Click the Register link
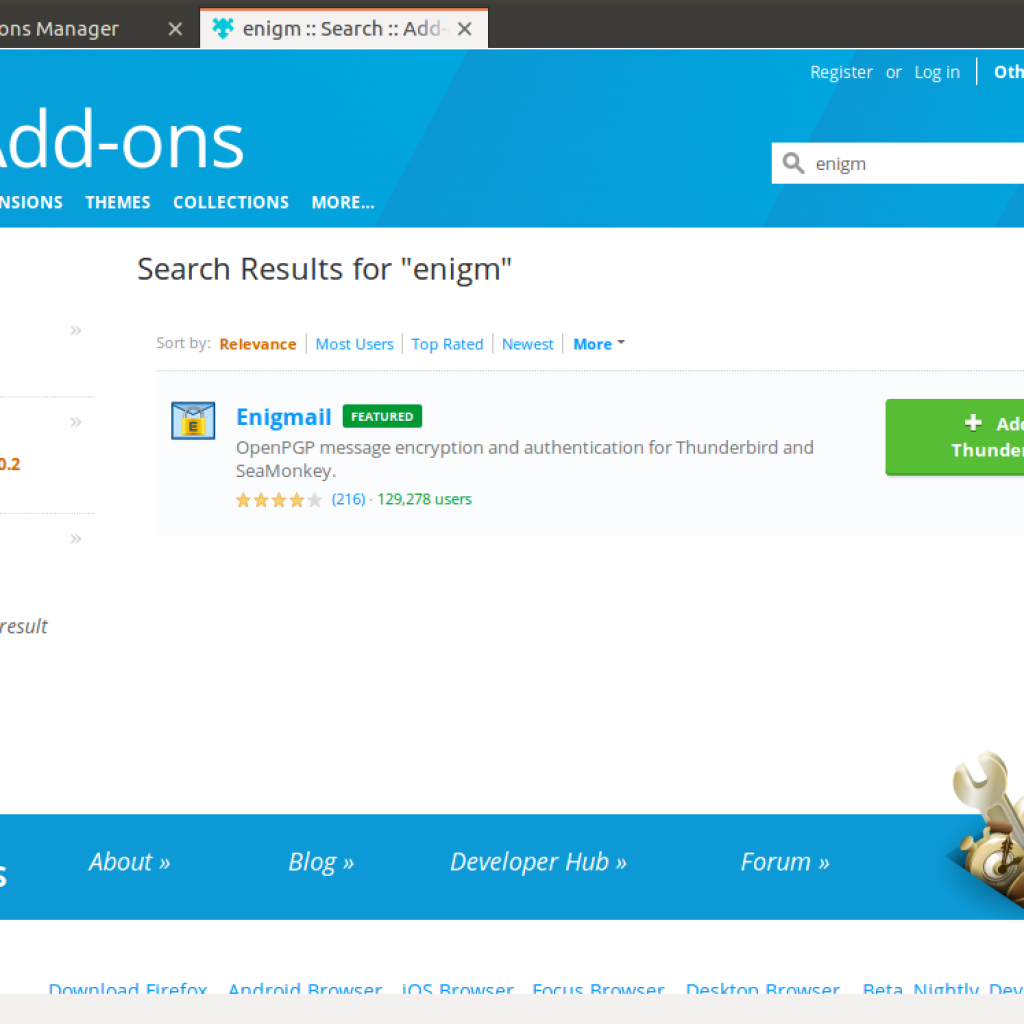The width and height of the screenshot is (1024, 1024). 841,72
